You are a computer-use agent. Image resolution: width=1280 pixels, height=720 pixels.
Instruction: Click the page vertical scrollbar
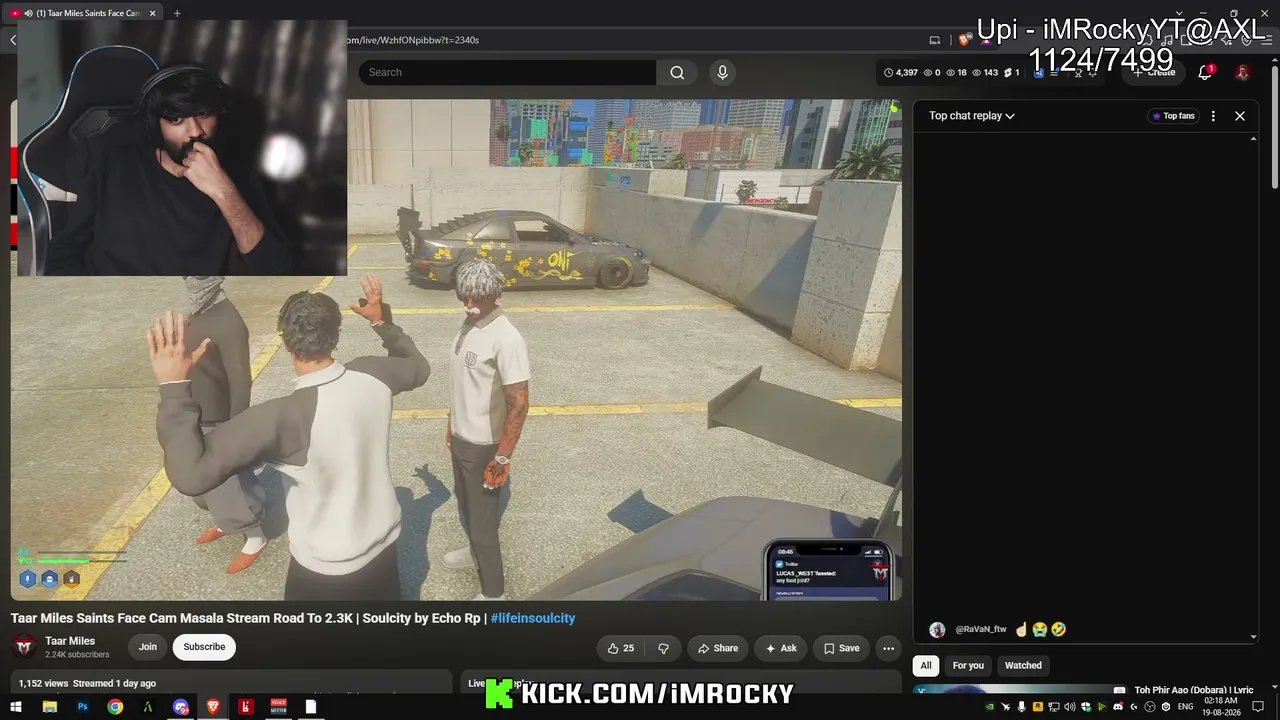click(x=1275, y=125)
